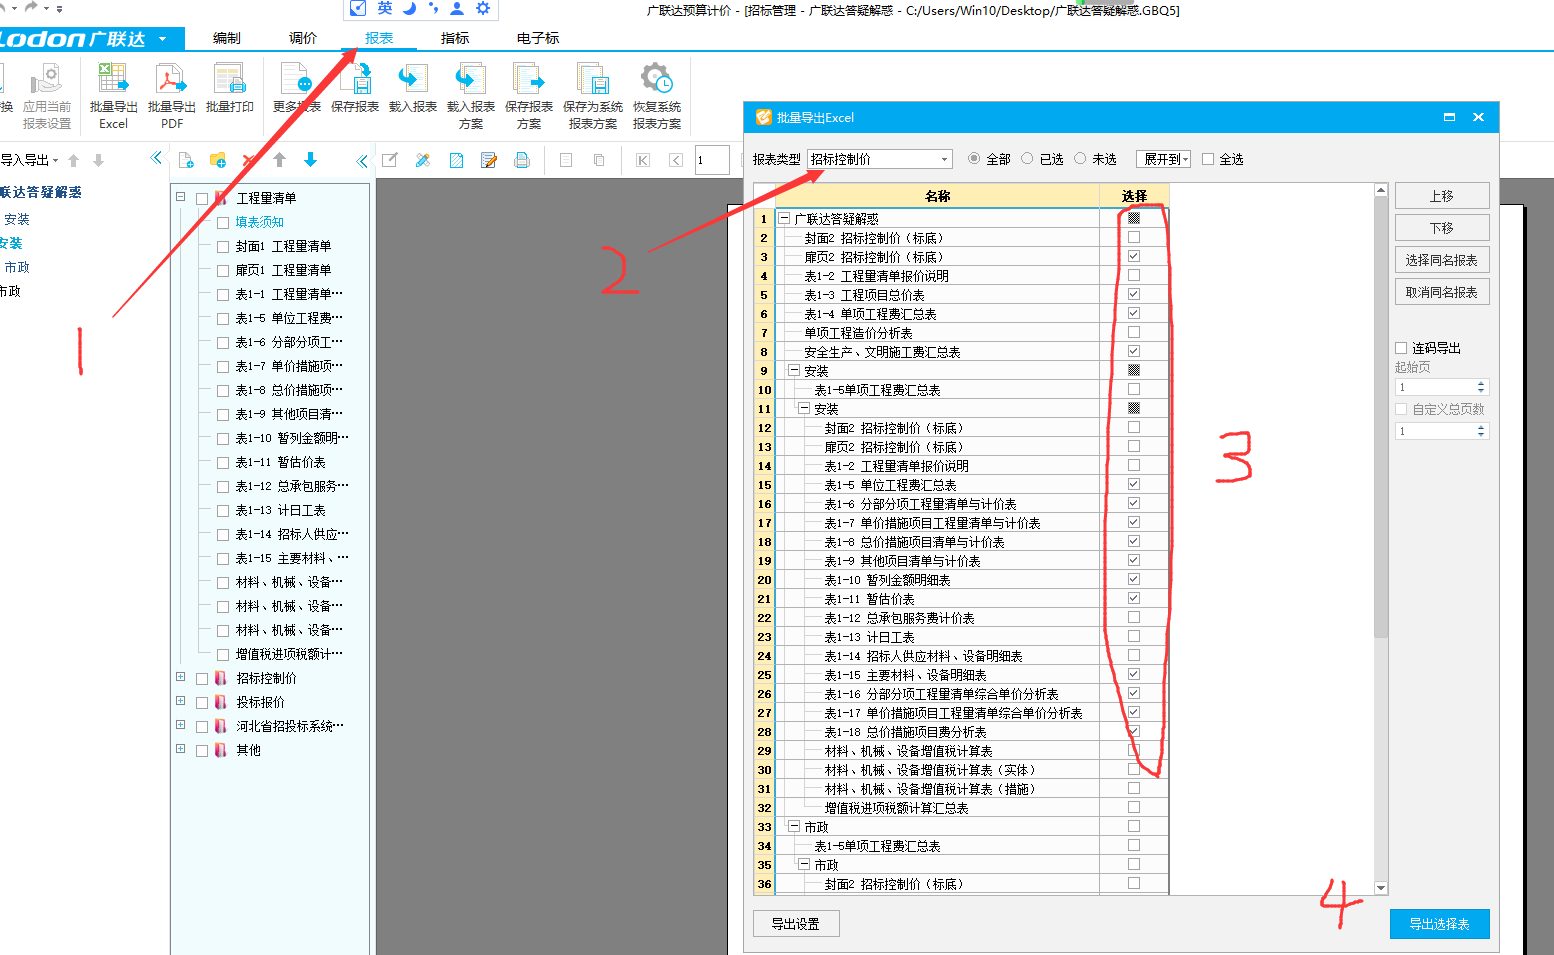Switch to the 报表 tab
Image resolution: width=1554 pixels, height=955 pixels.
pos(379,38)
